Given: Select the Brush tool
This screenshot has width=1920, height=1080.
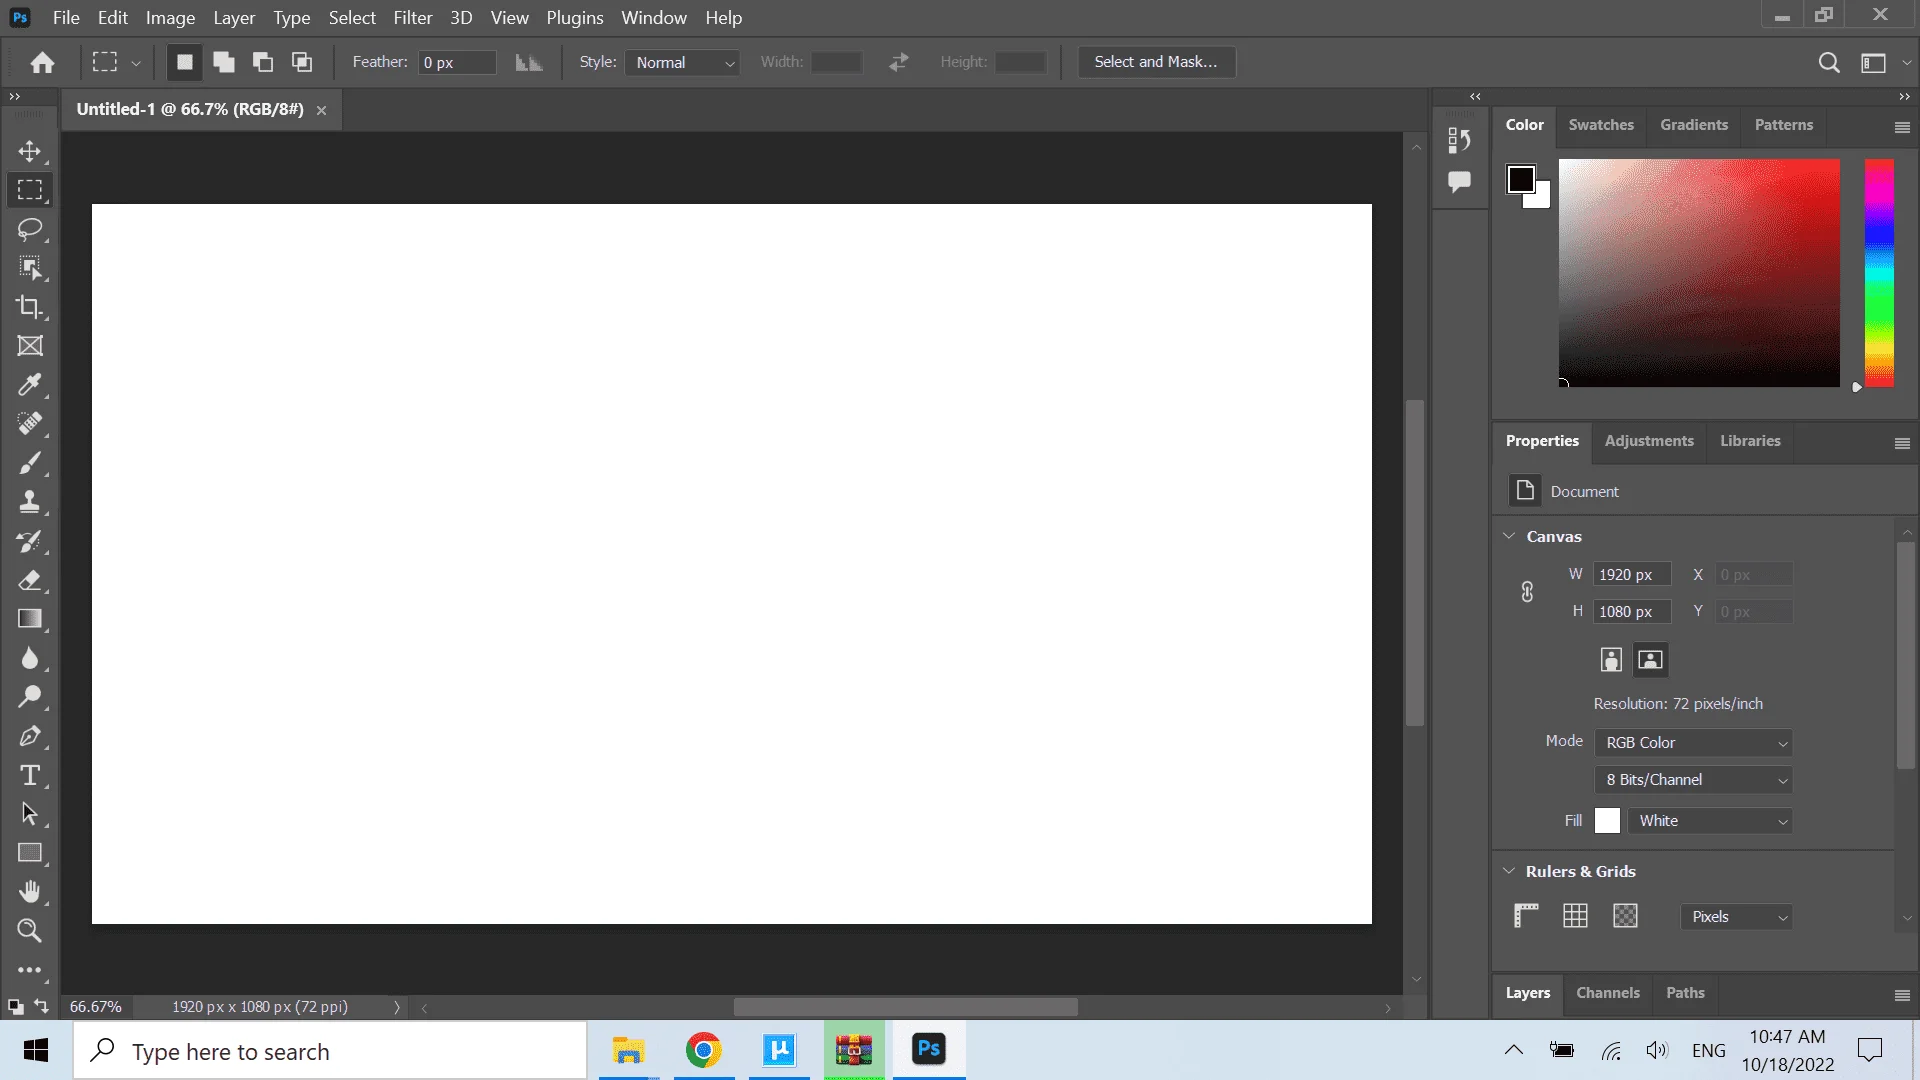Looking at the screenshot, I should coord(30,463).
